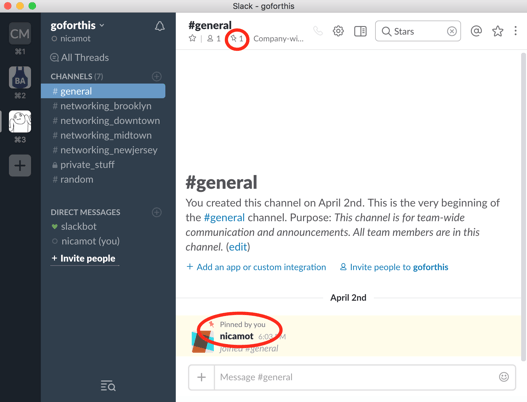Show mentions with @ icon
527x402 pixels.
click(476, 31)
